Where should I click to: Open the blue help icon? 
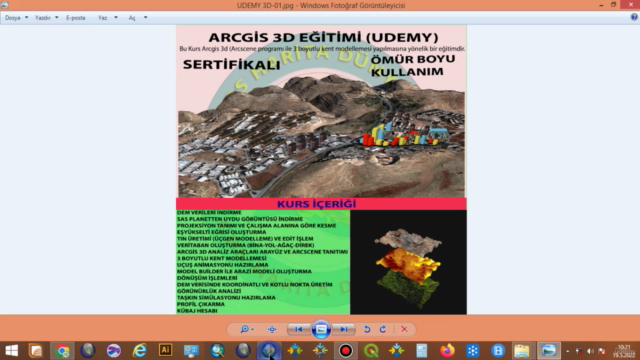click(634, 17)
